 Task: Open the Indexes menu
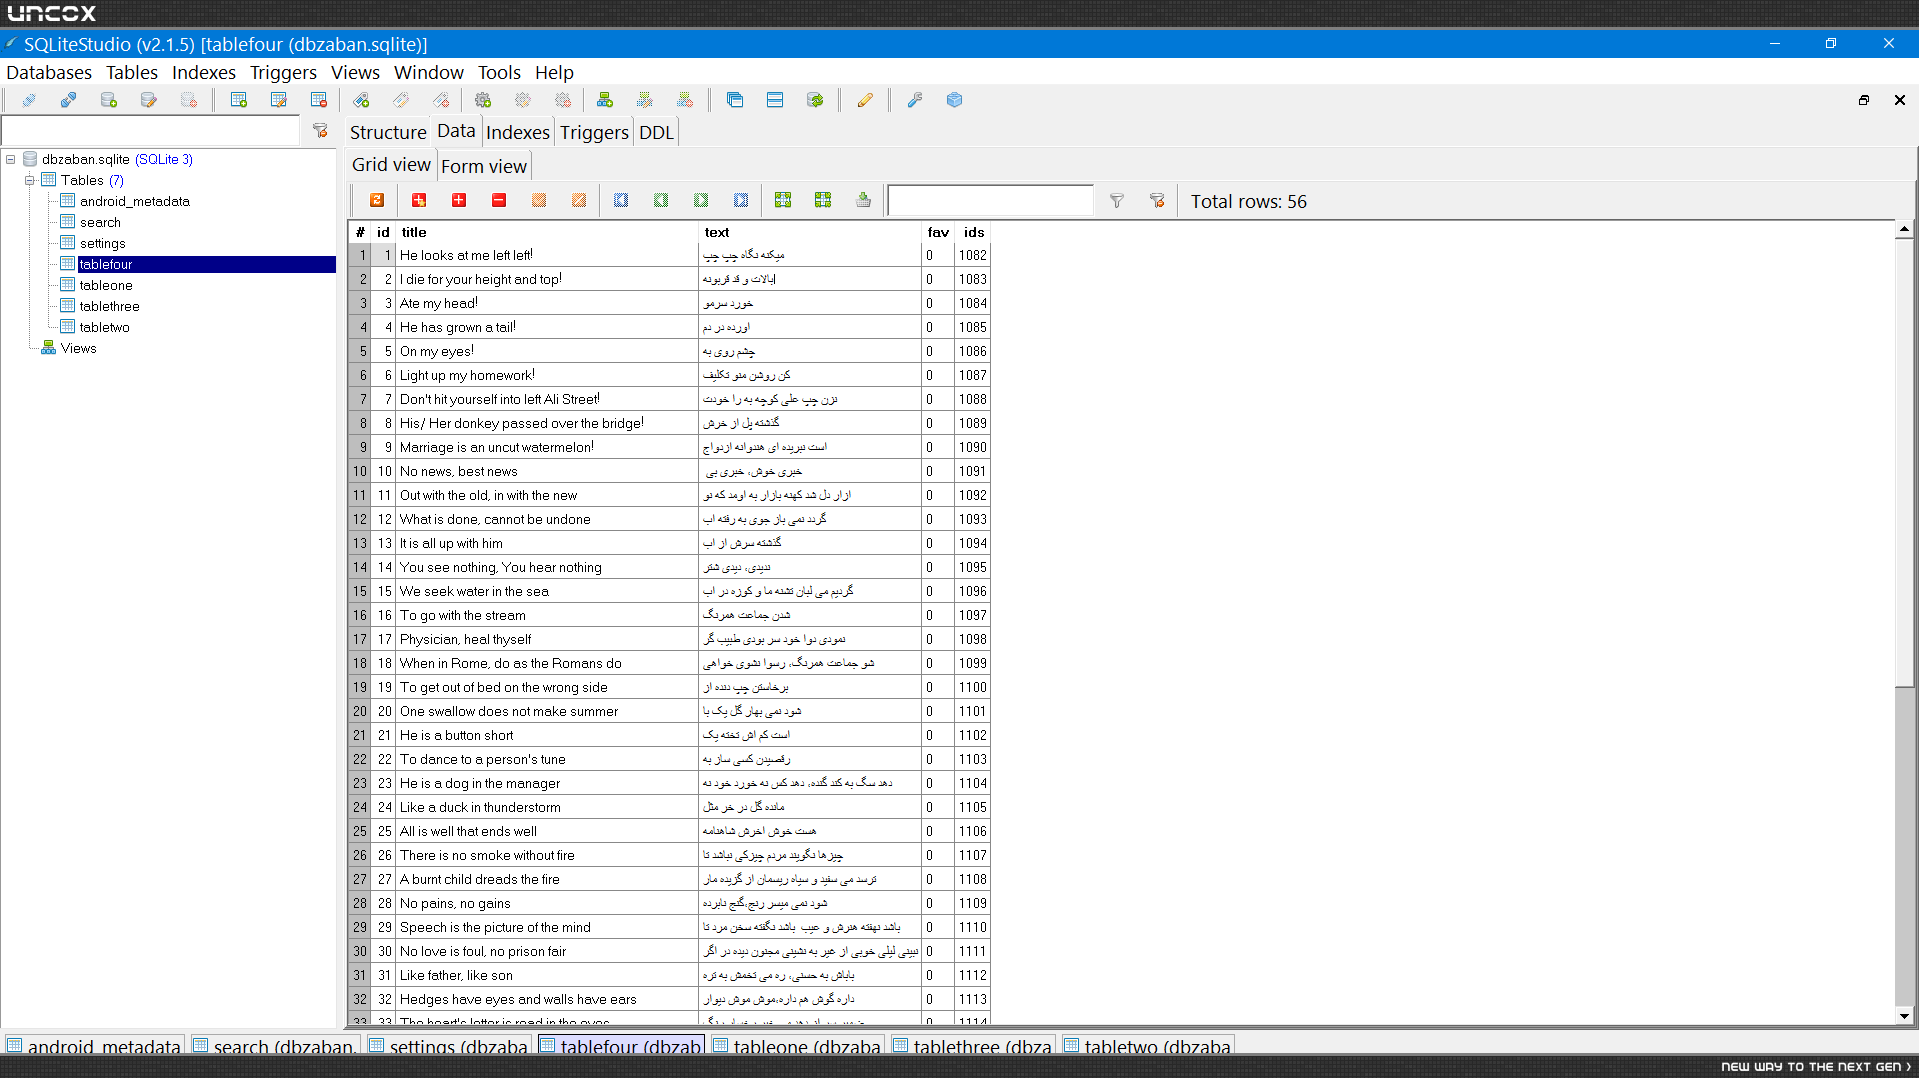pos(204,72)
